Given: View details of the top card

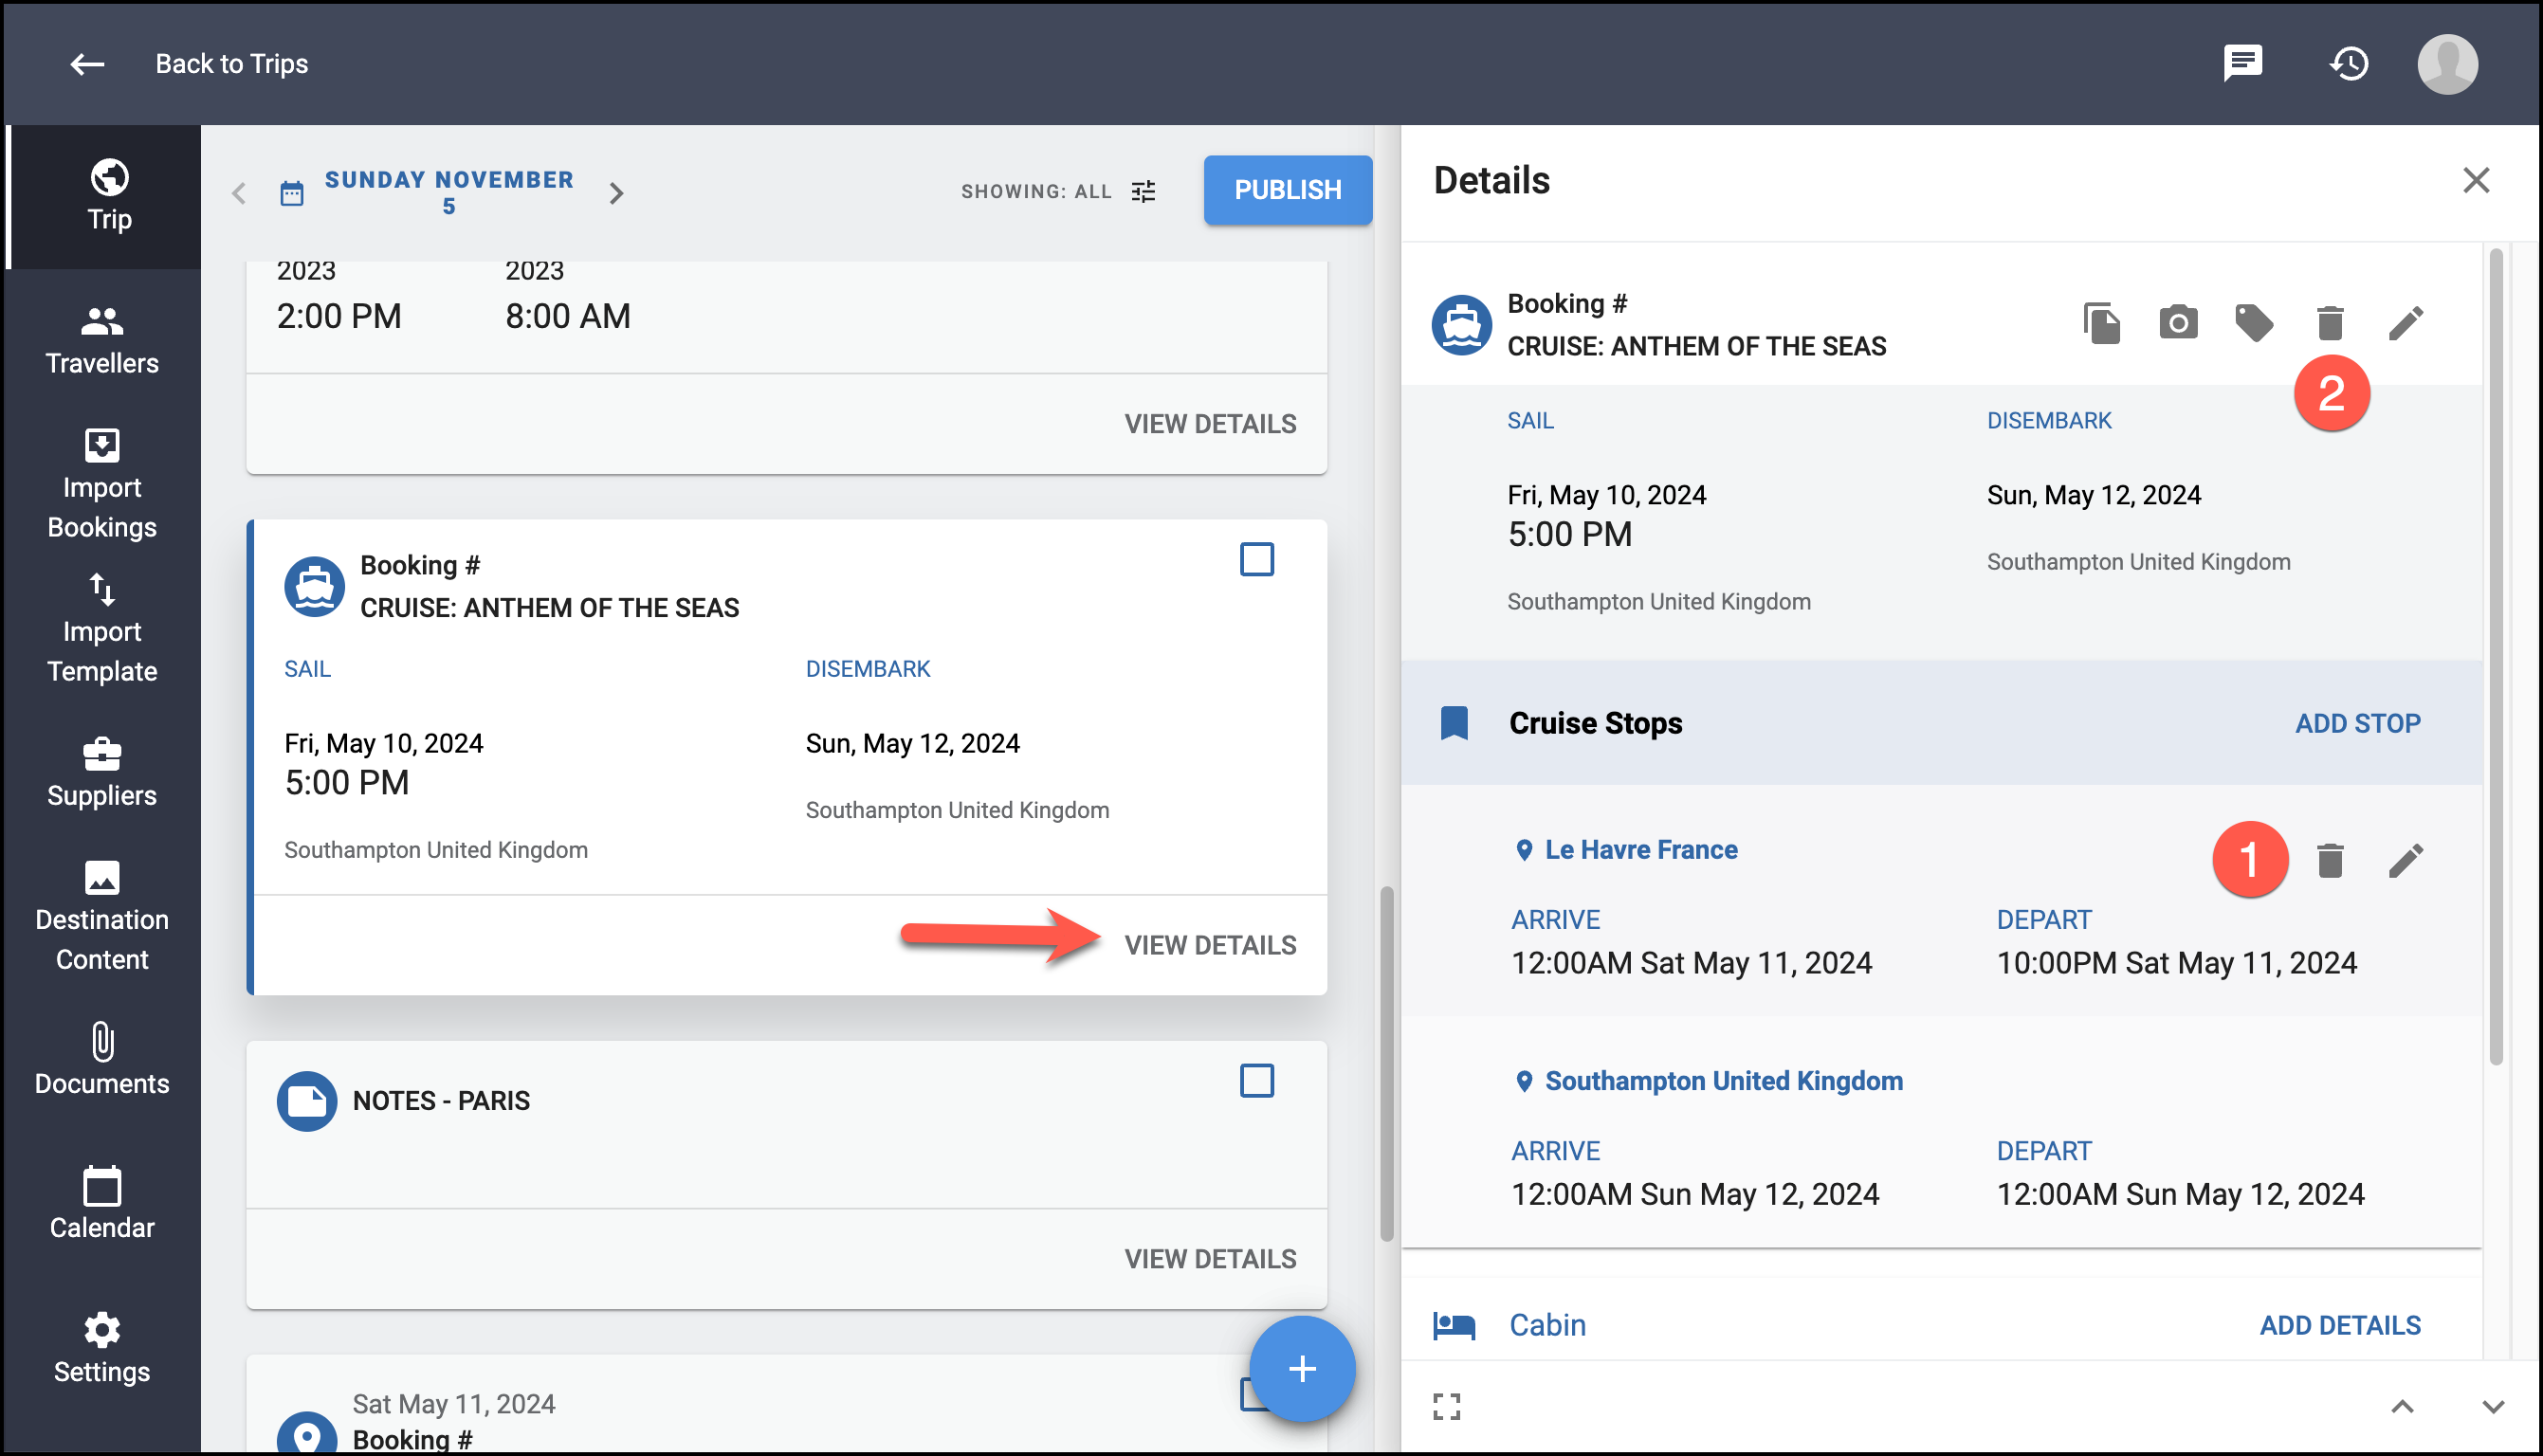Looking at the screenshot, I should pos(1210,424).
